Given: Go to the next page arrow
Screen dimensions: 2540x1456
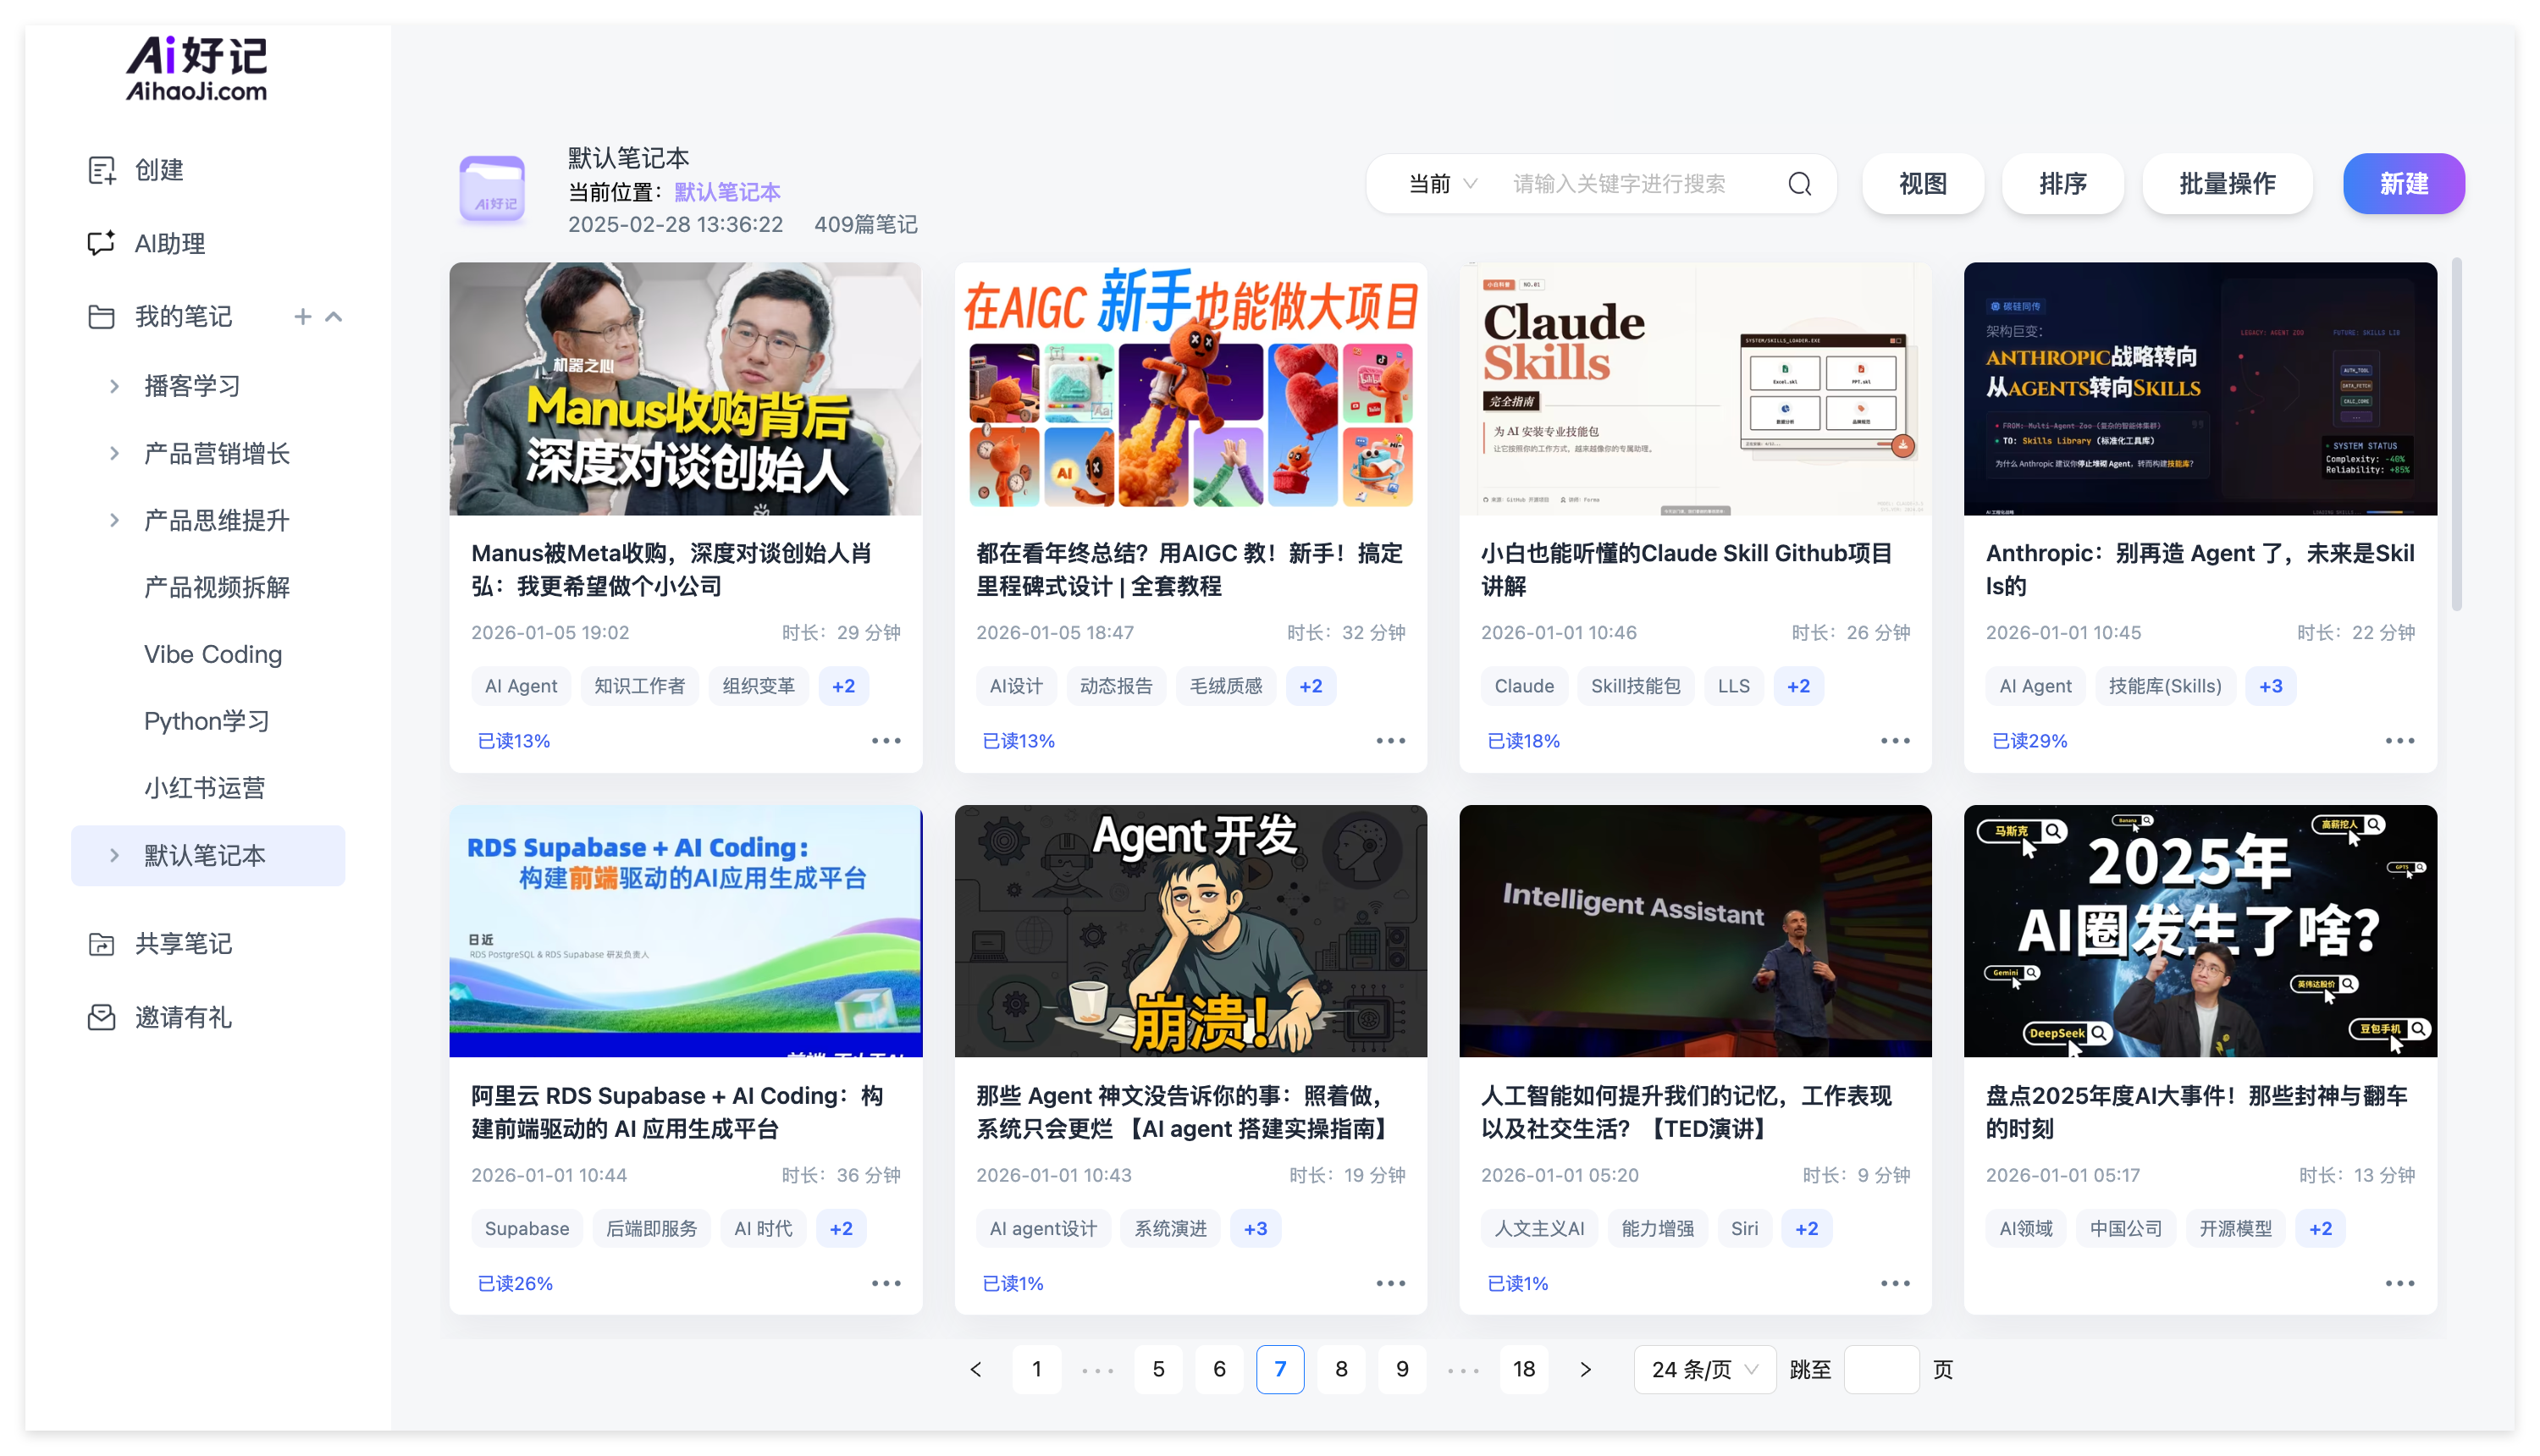Looking at the screenshot, I should click(x=1585, y=1369).
